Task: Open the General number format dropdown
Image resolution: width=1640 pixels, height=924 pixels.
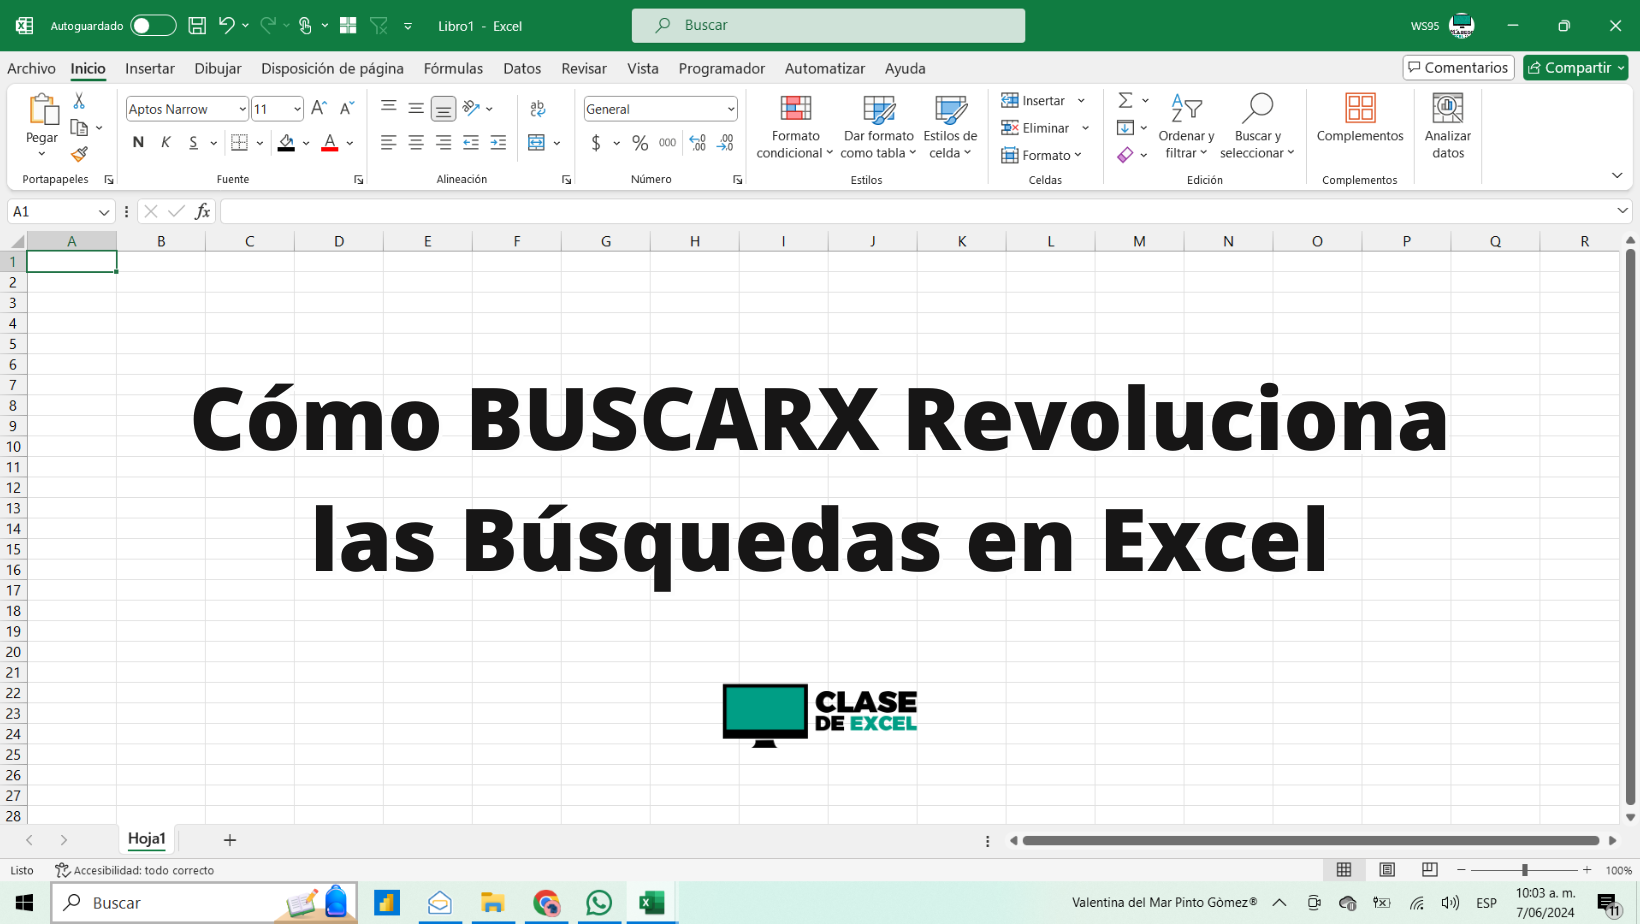Action: pos(731,109)
